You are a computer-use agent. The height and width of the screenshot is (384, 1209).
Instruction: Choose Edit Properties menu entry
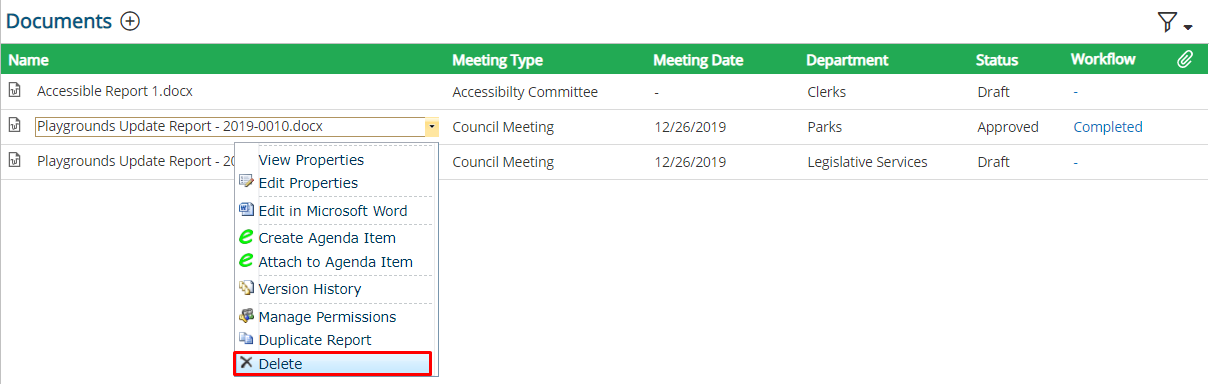pyautogui.click(x=308, y=183)
